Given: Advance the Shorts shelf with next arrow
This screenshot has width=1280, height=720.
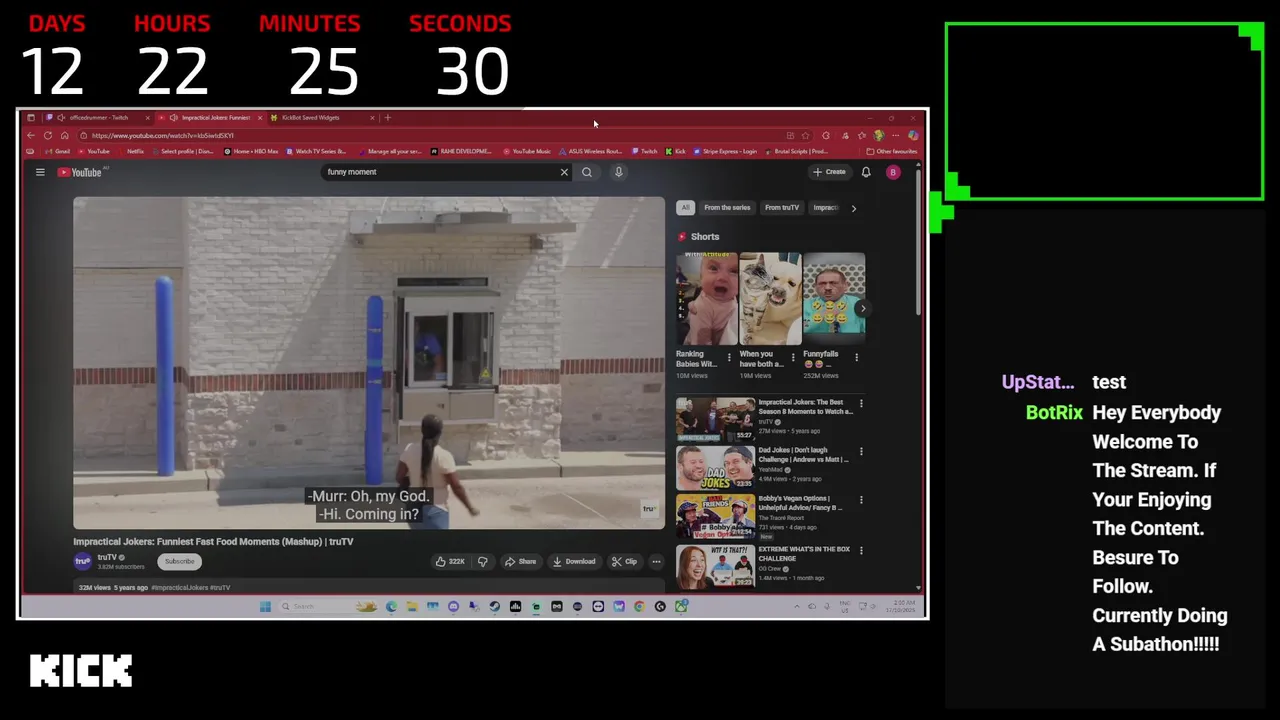Looking at the screenshot, I should click(862, 308).
